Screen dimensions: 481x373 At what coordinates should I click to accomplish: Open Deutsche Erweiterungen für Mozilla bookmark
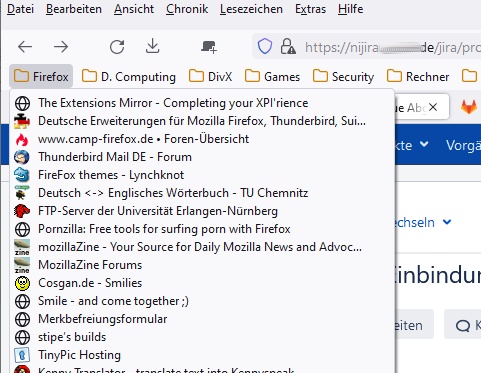(x=202, y=121)
